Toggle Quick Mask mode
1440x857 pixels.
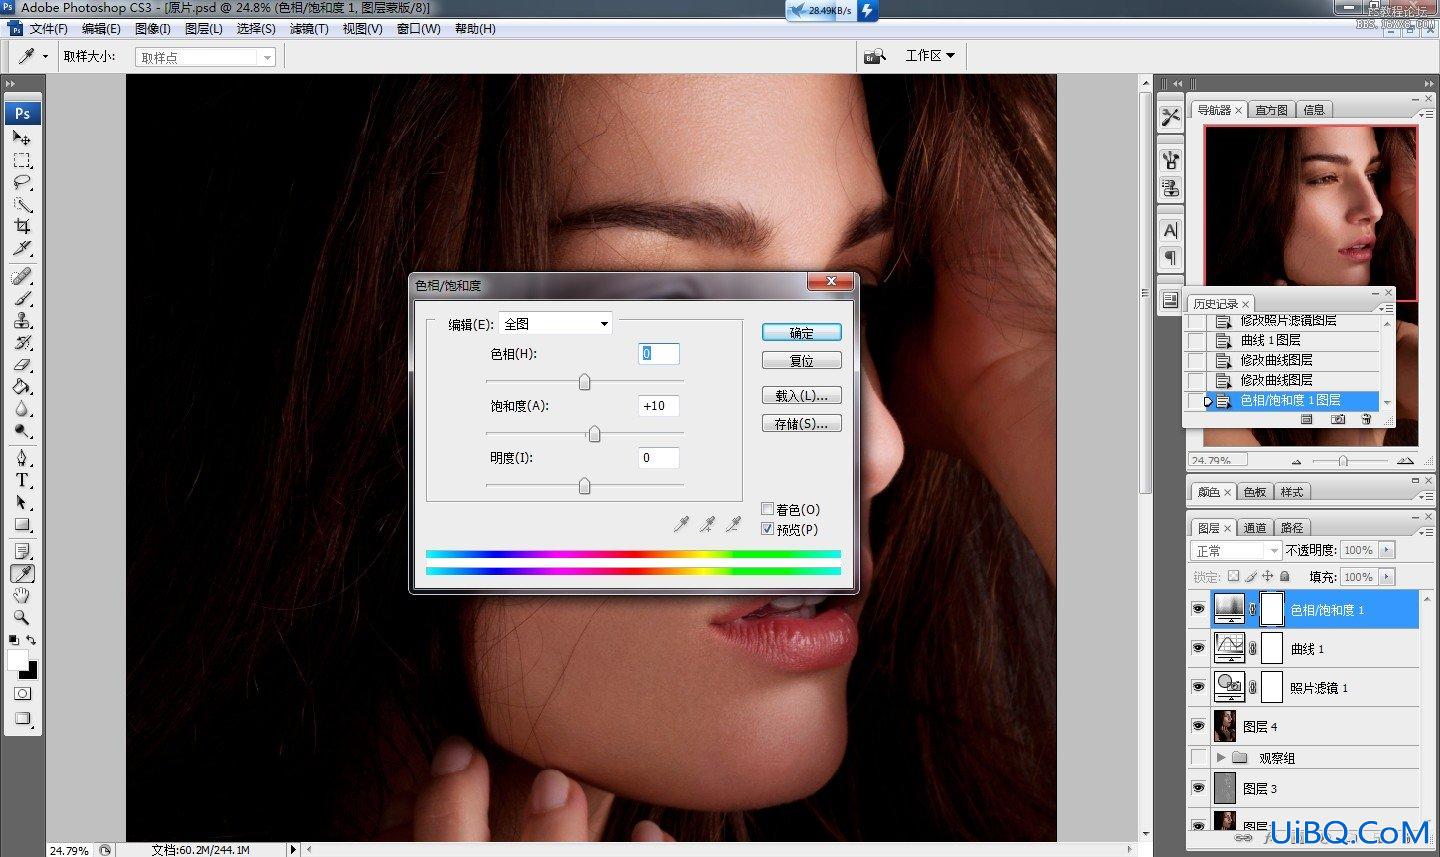tap(22, 694)
